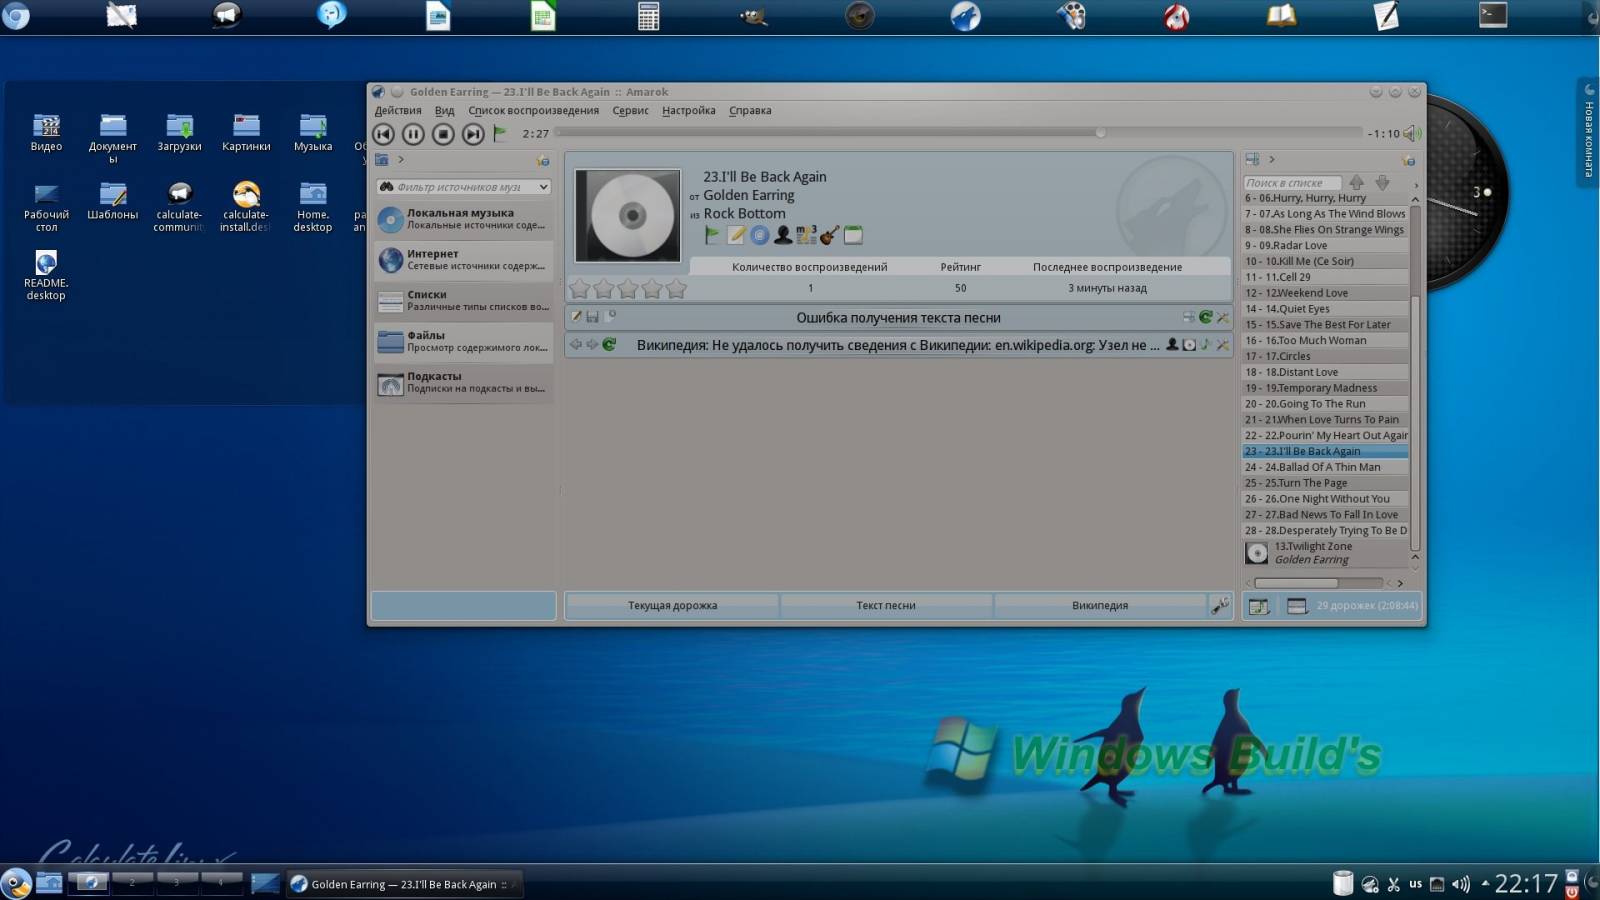The height and width of the screenshot is (900, 1600).
Task: Reload the Wikipedia applet
Action: (609, 344)
